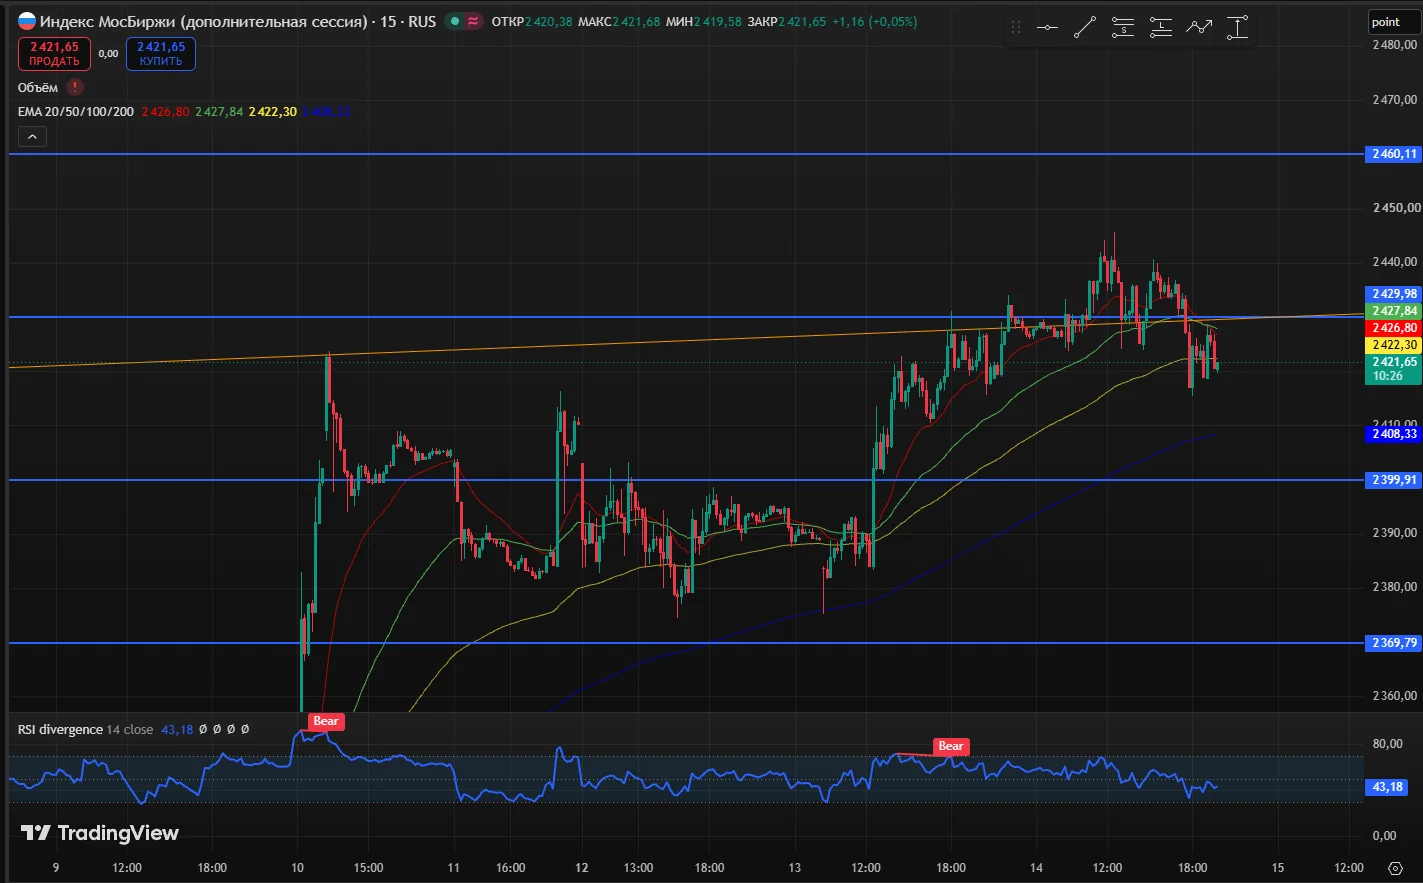Open chart settings gear in bottom corner
This screenshot has height=883, width=1423.
[1395, 867]
